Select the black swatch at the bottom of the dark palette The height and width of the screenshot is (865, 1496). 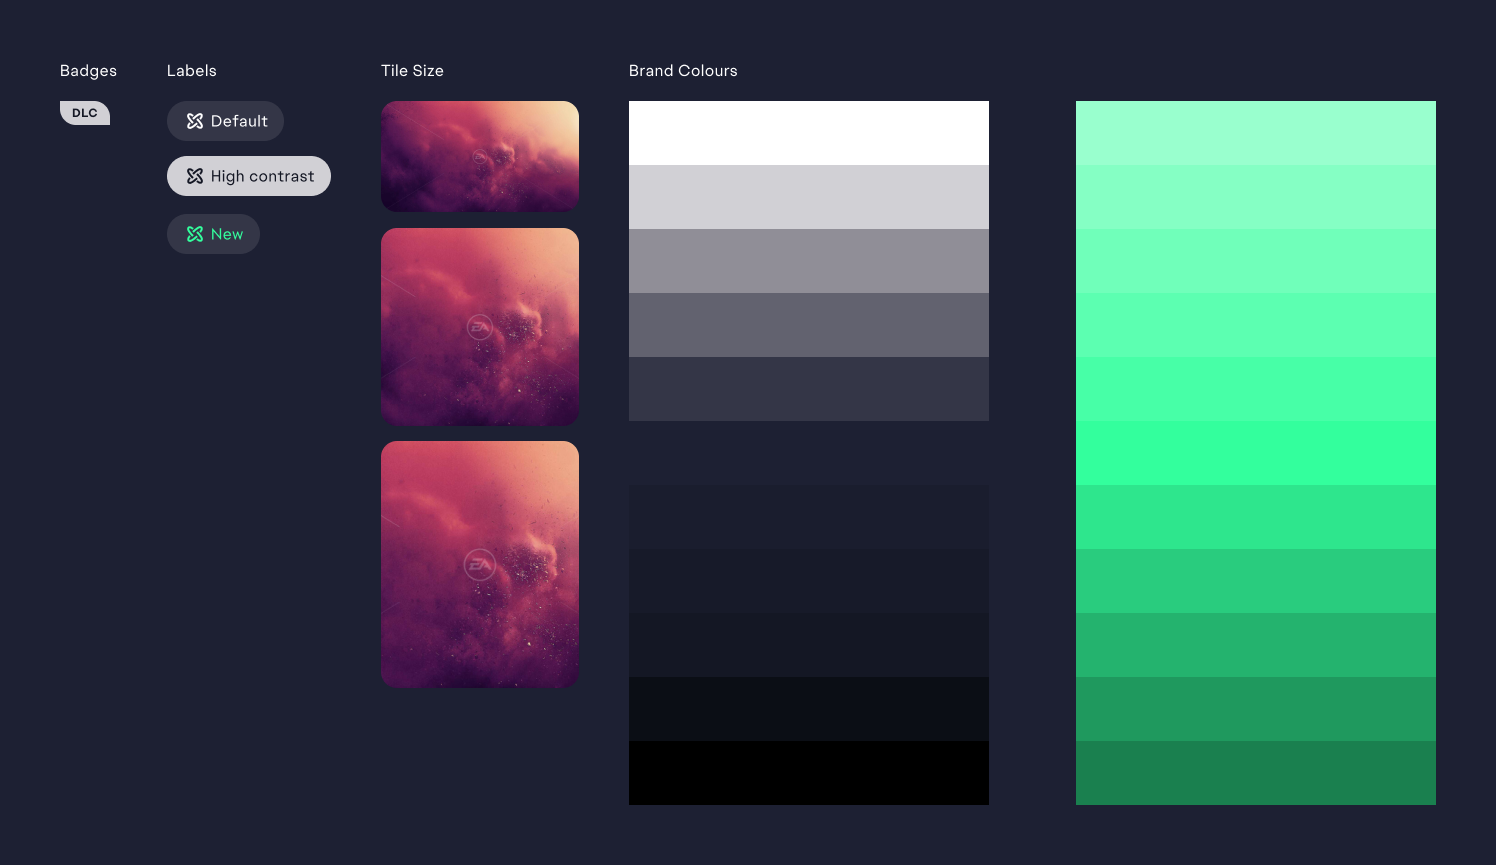pos(808,773)
